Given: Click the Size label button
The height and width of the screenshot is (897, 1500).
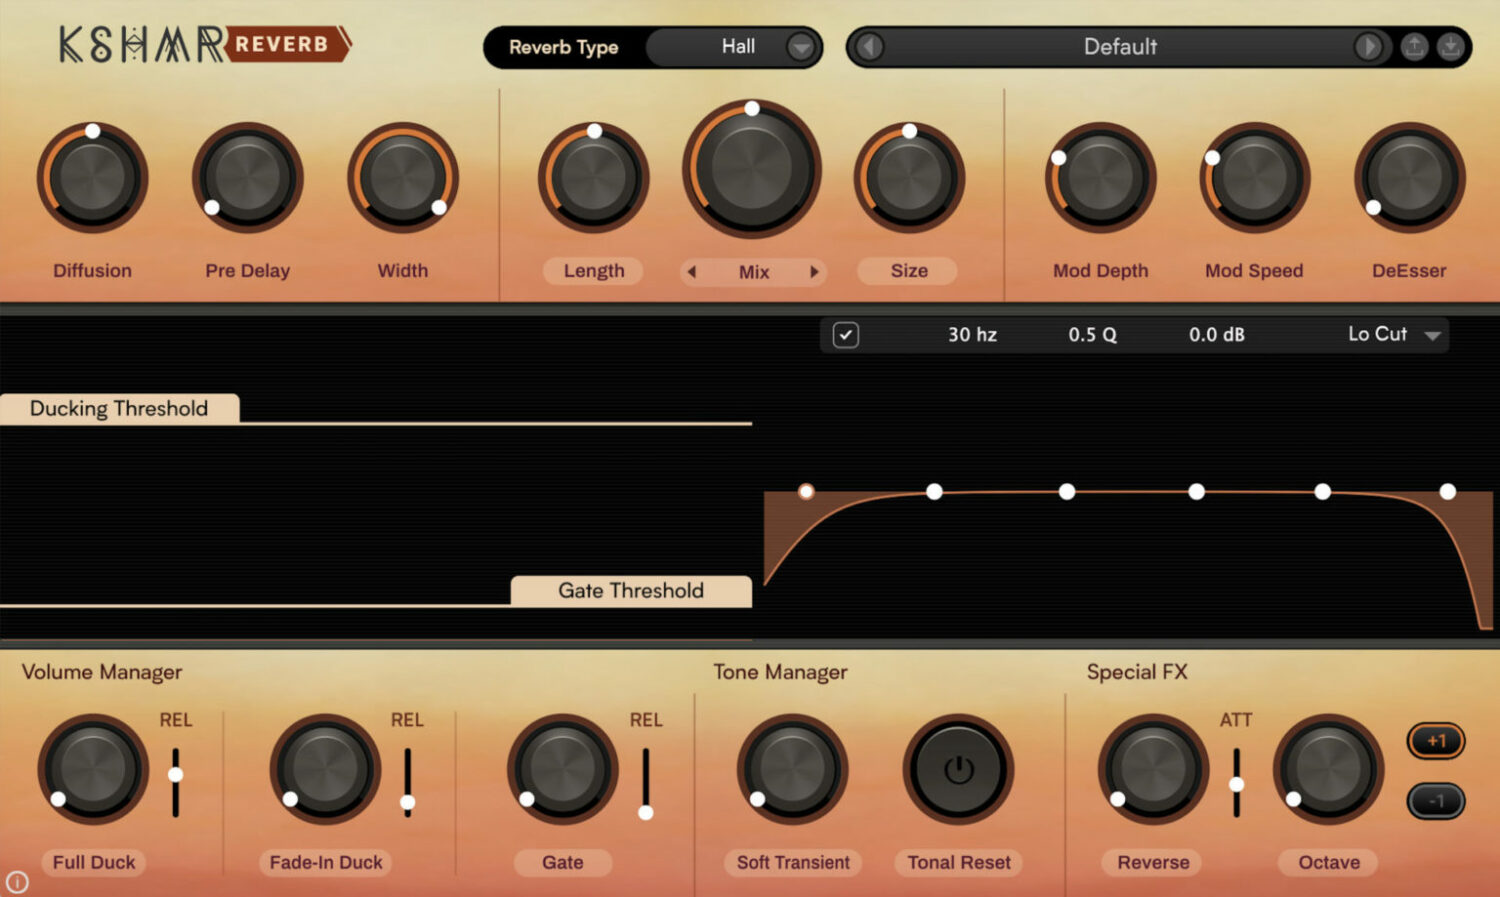Looking at the screenshot, I should (x=909, y=271).
